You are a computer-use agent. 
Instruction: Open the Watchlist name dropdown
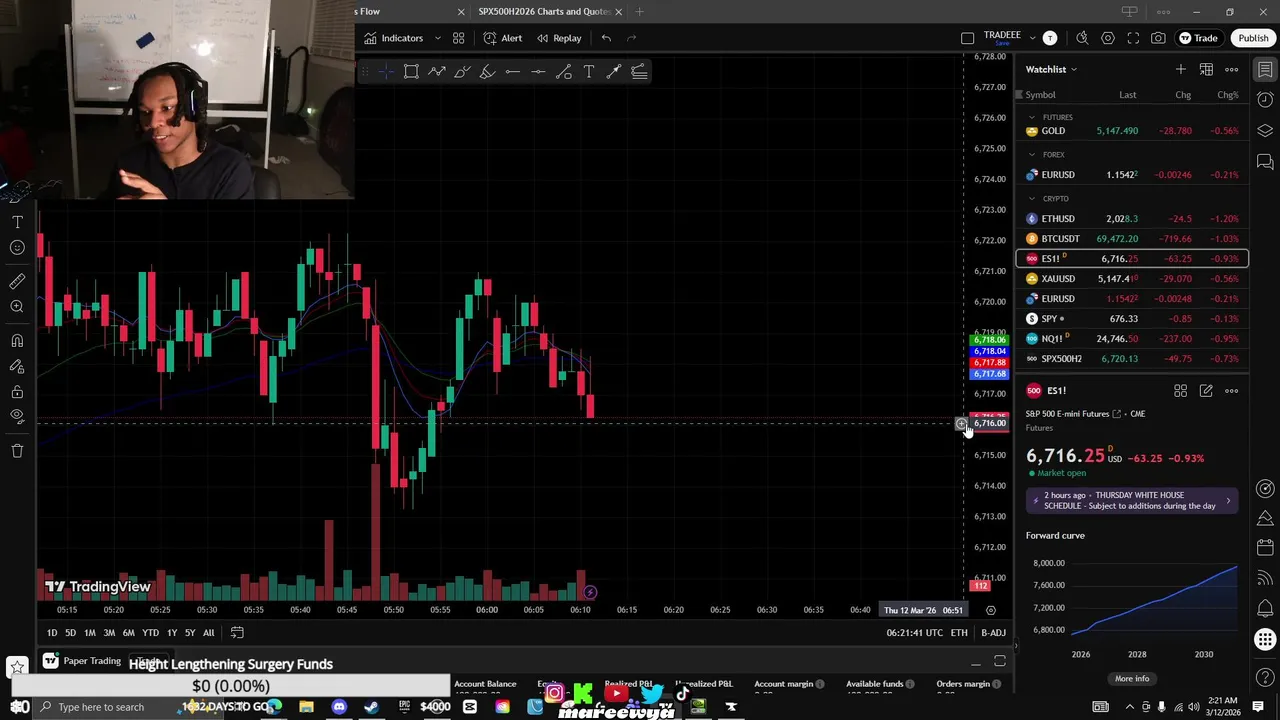coord(1051,69)
